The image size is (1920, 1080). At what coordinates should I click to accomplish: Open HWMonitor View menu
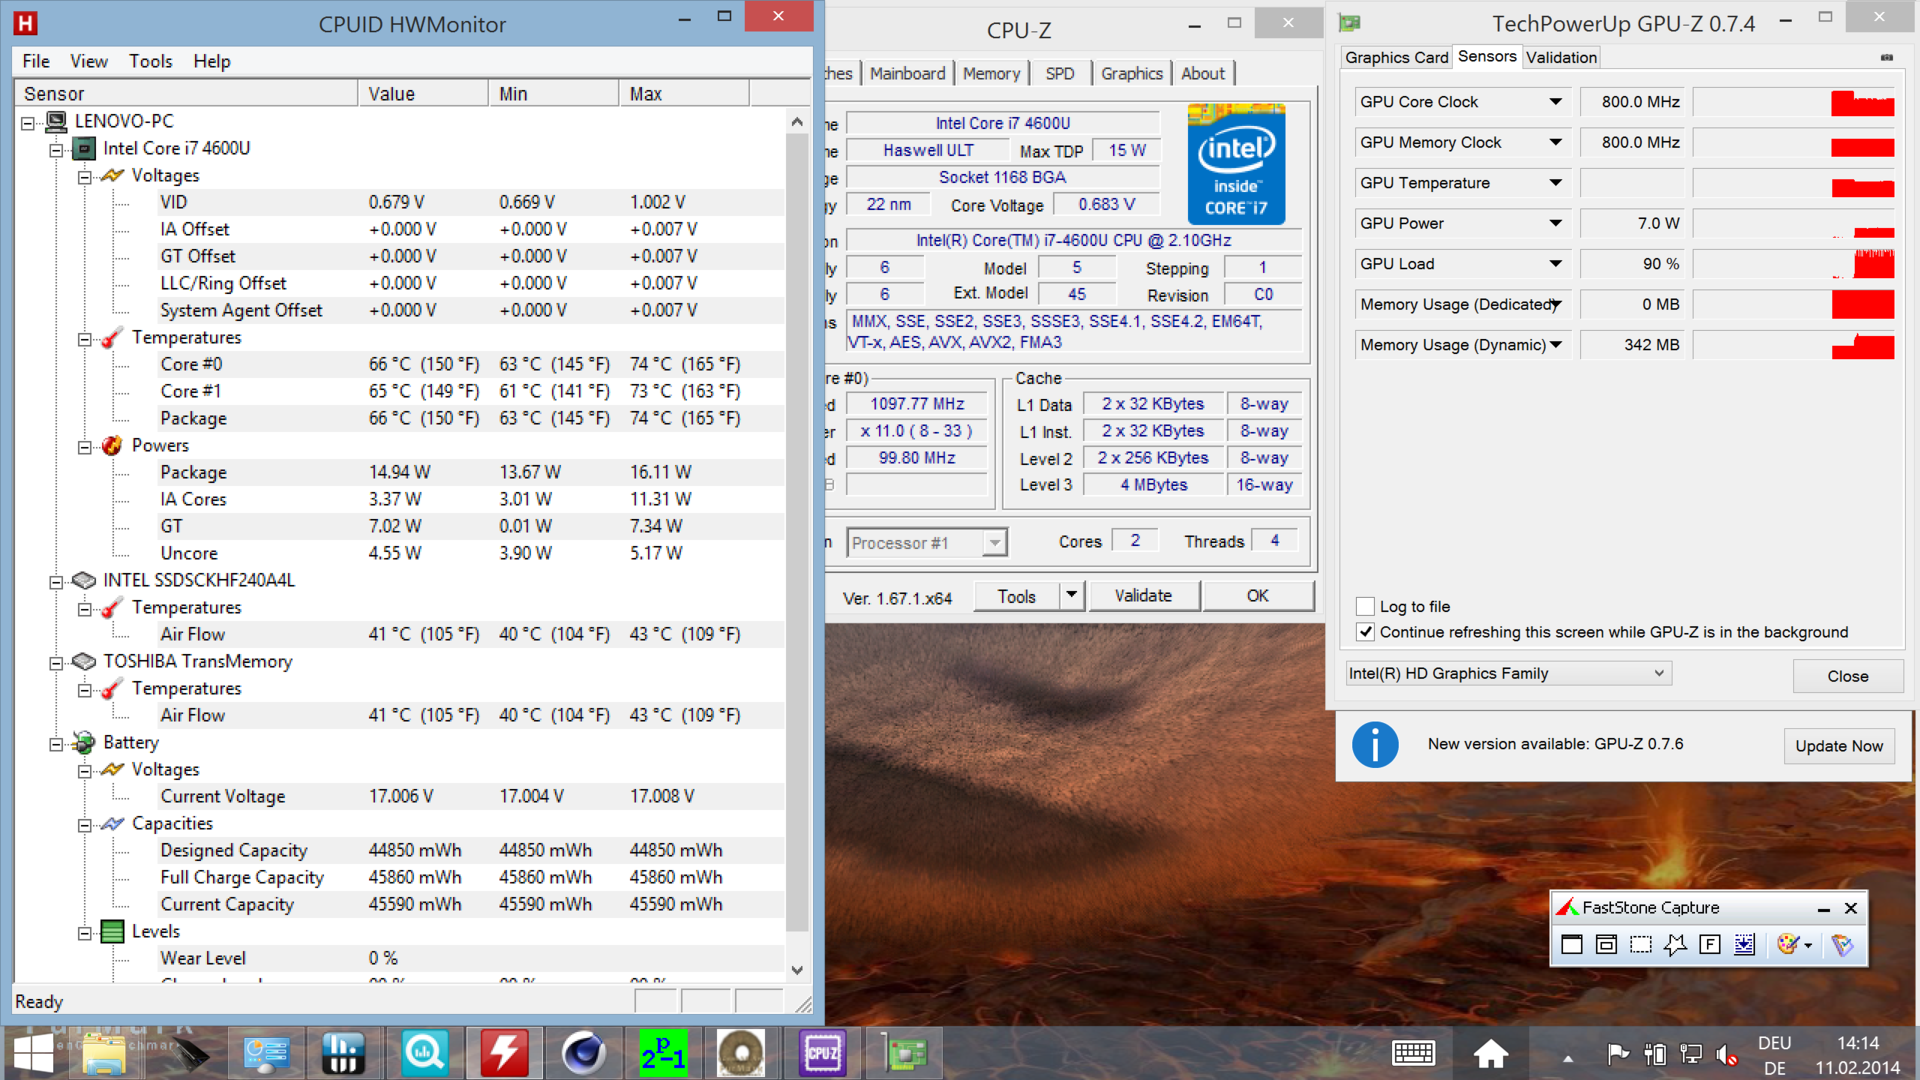(89, 61)
